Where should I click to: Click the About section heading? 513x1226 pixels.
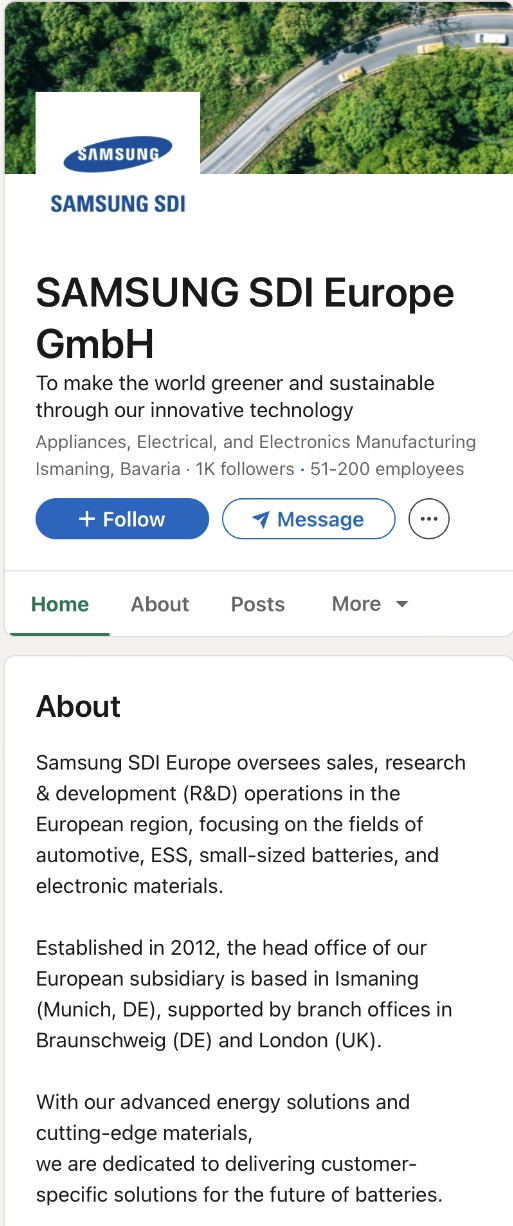tap(78, 706)
